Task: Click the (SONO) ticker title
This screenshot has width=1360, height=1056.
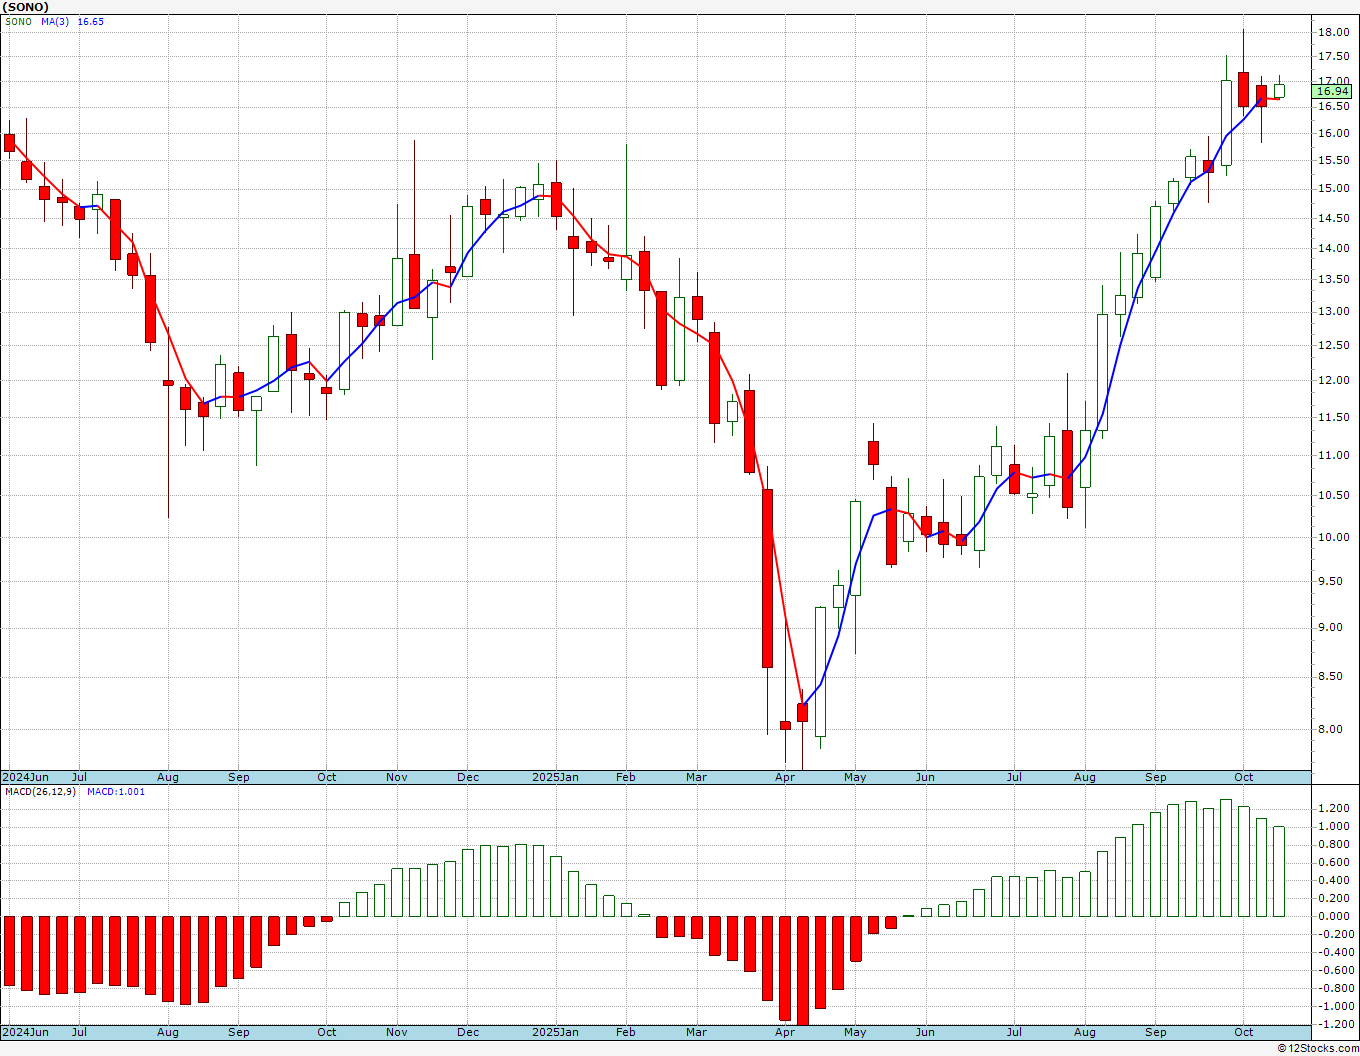Action: point(26,7)
